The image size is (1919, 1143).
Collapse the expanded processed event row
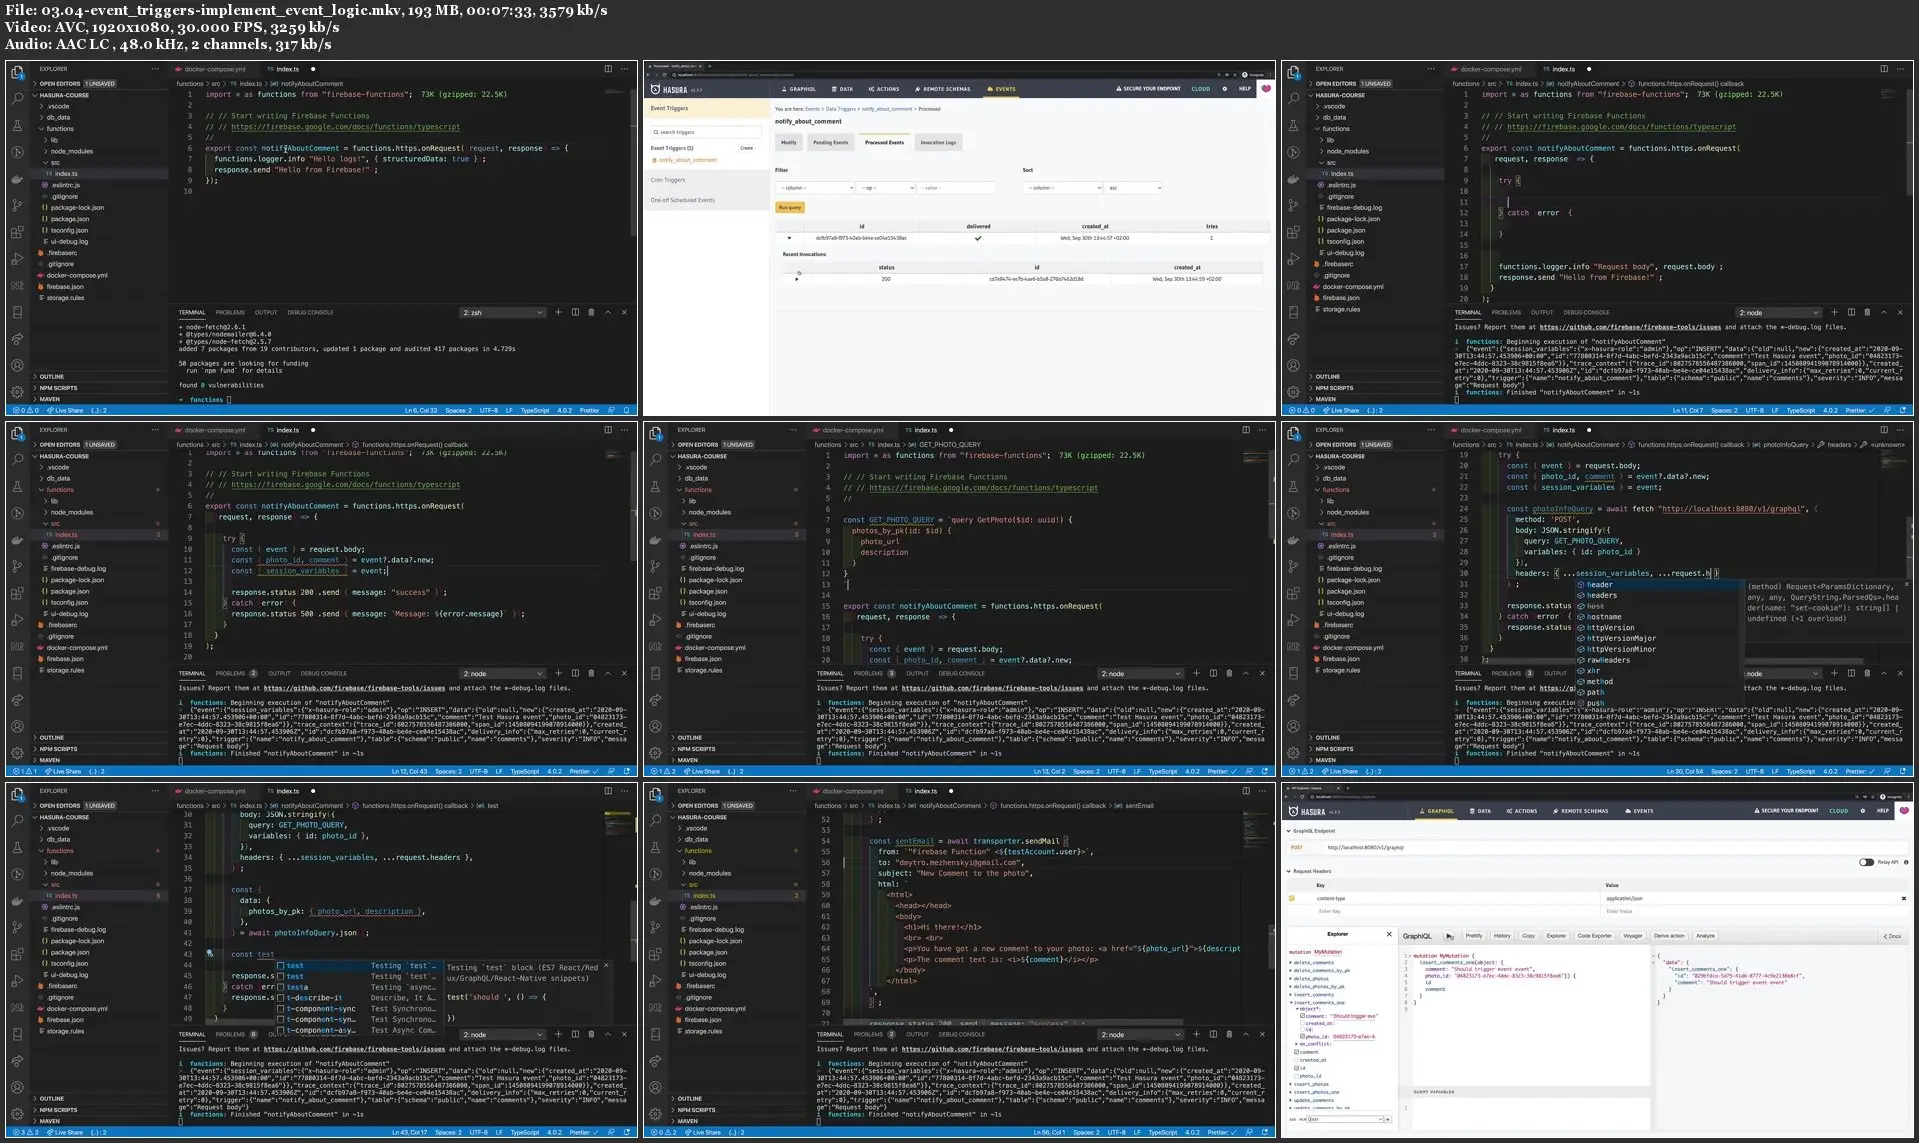(x=789, y=238)
